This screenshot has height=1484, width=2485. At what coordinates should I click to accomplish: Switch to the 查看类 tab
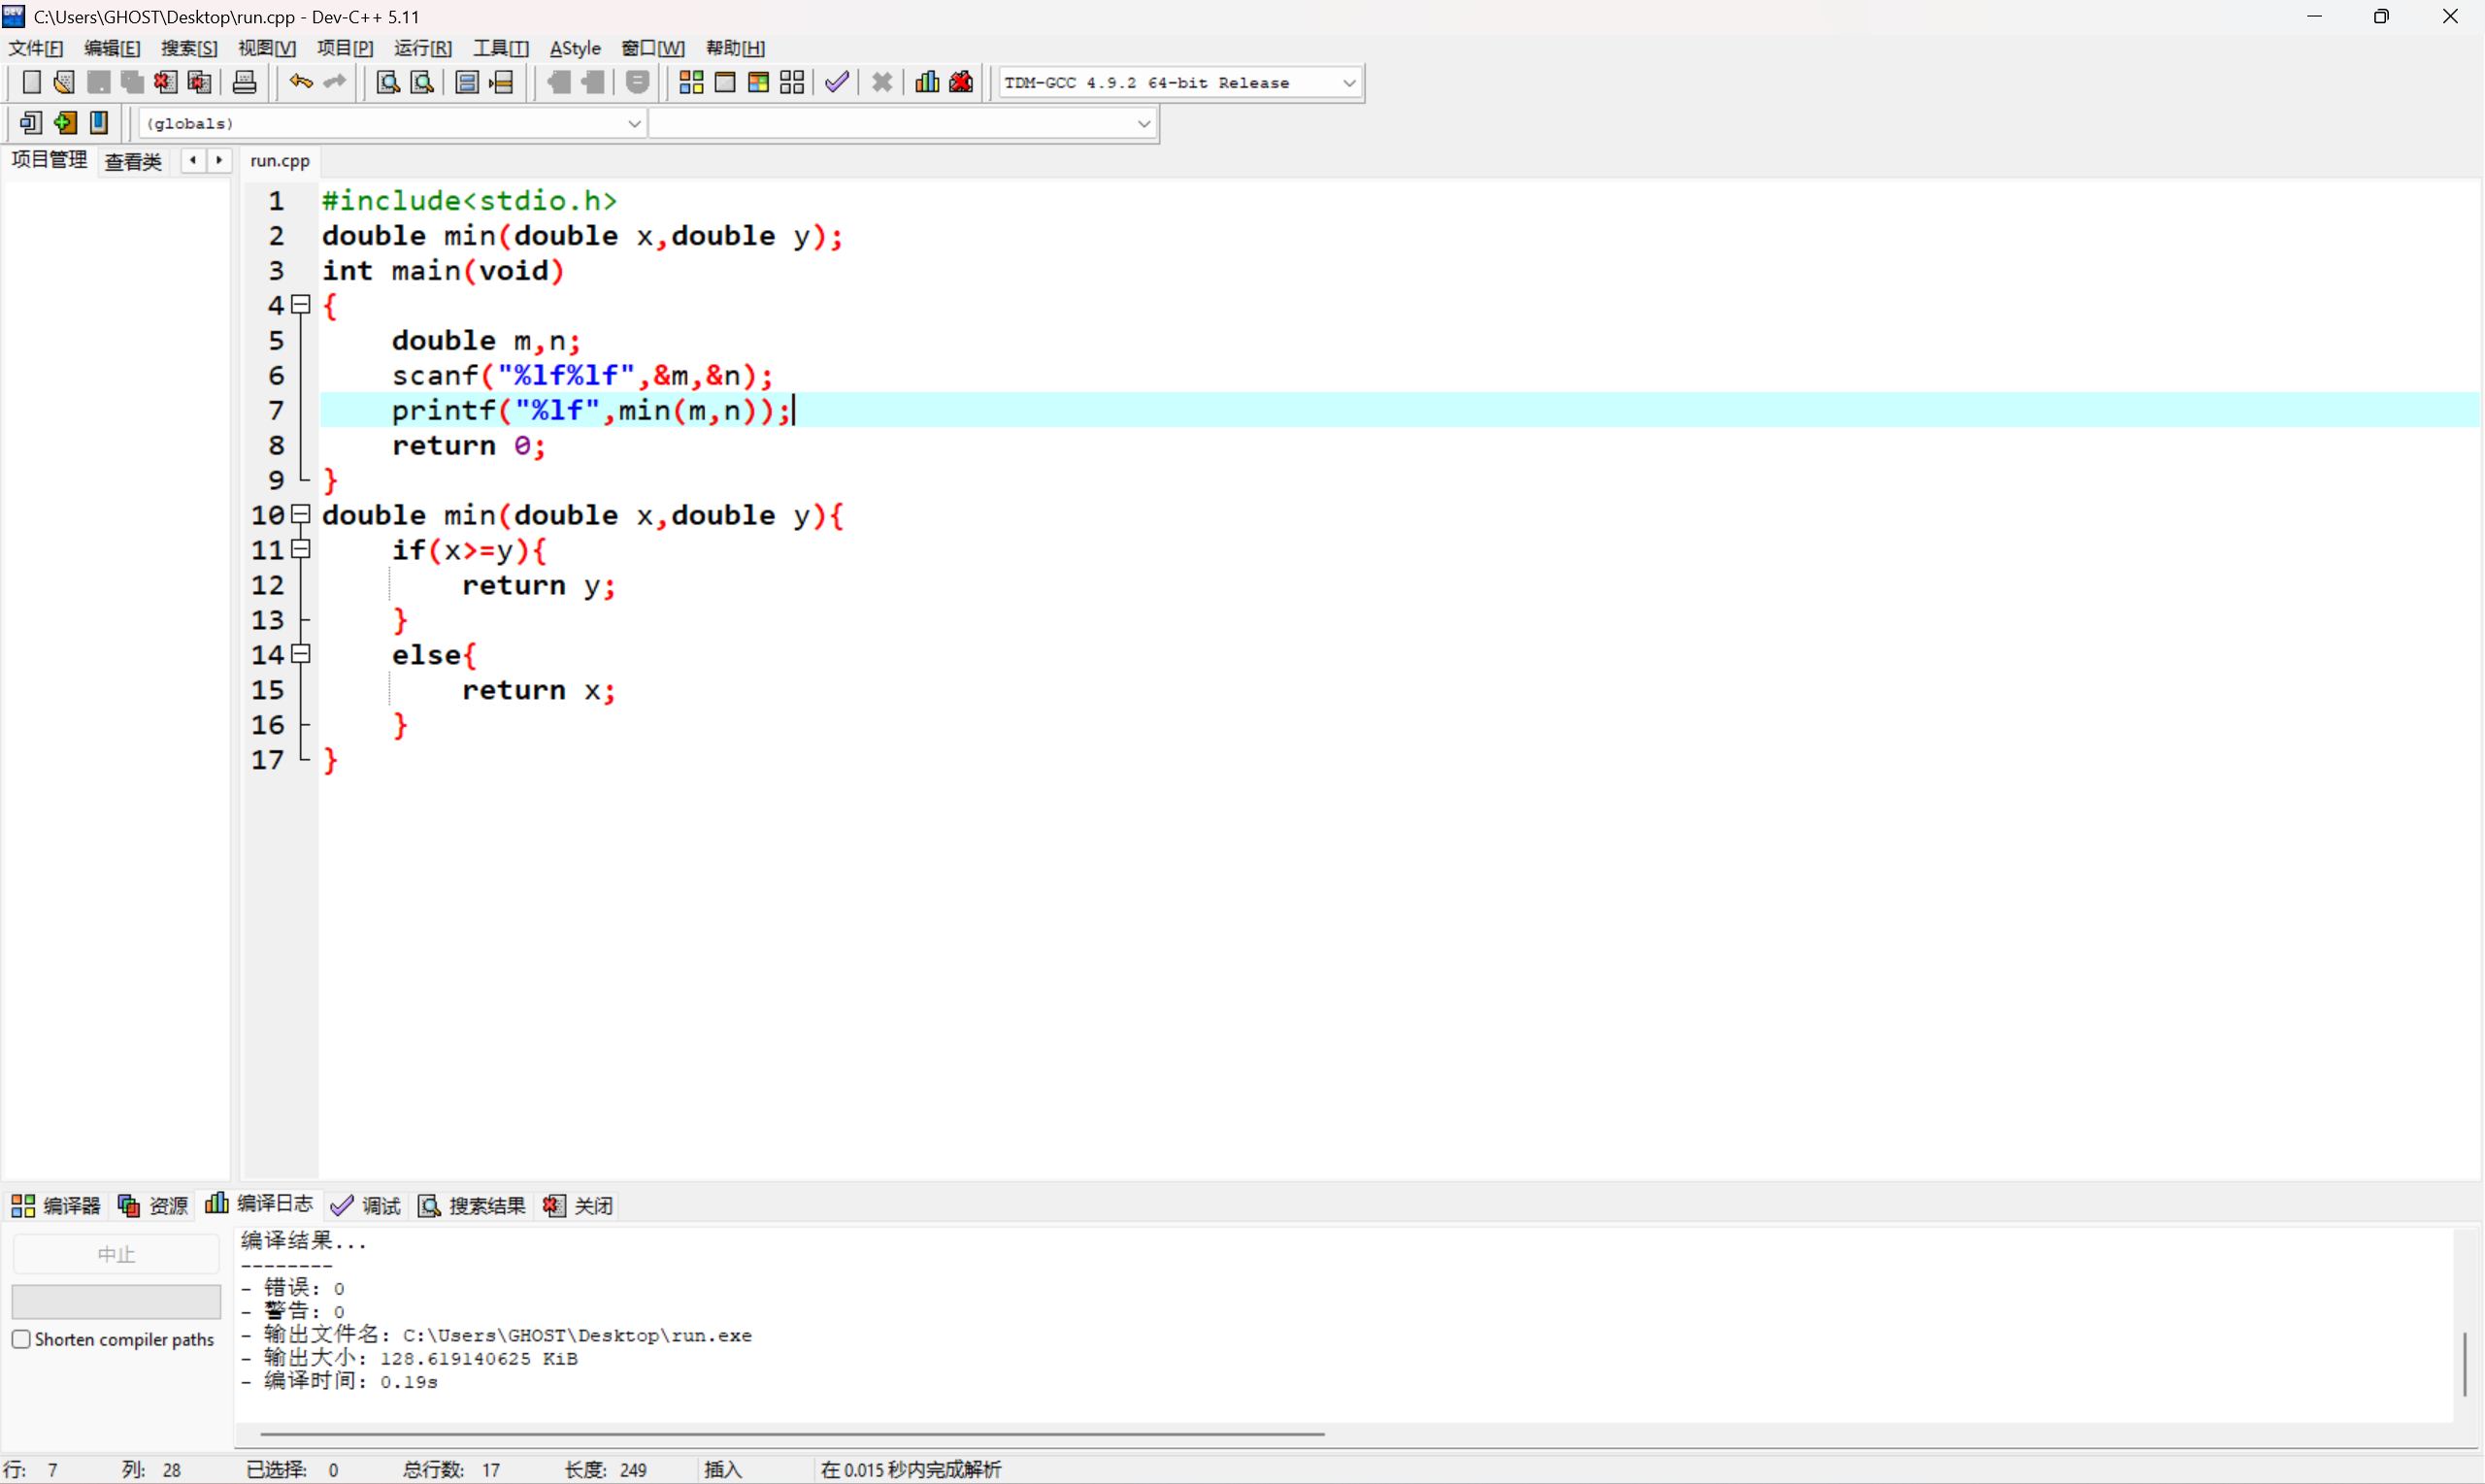133,161
